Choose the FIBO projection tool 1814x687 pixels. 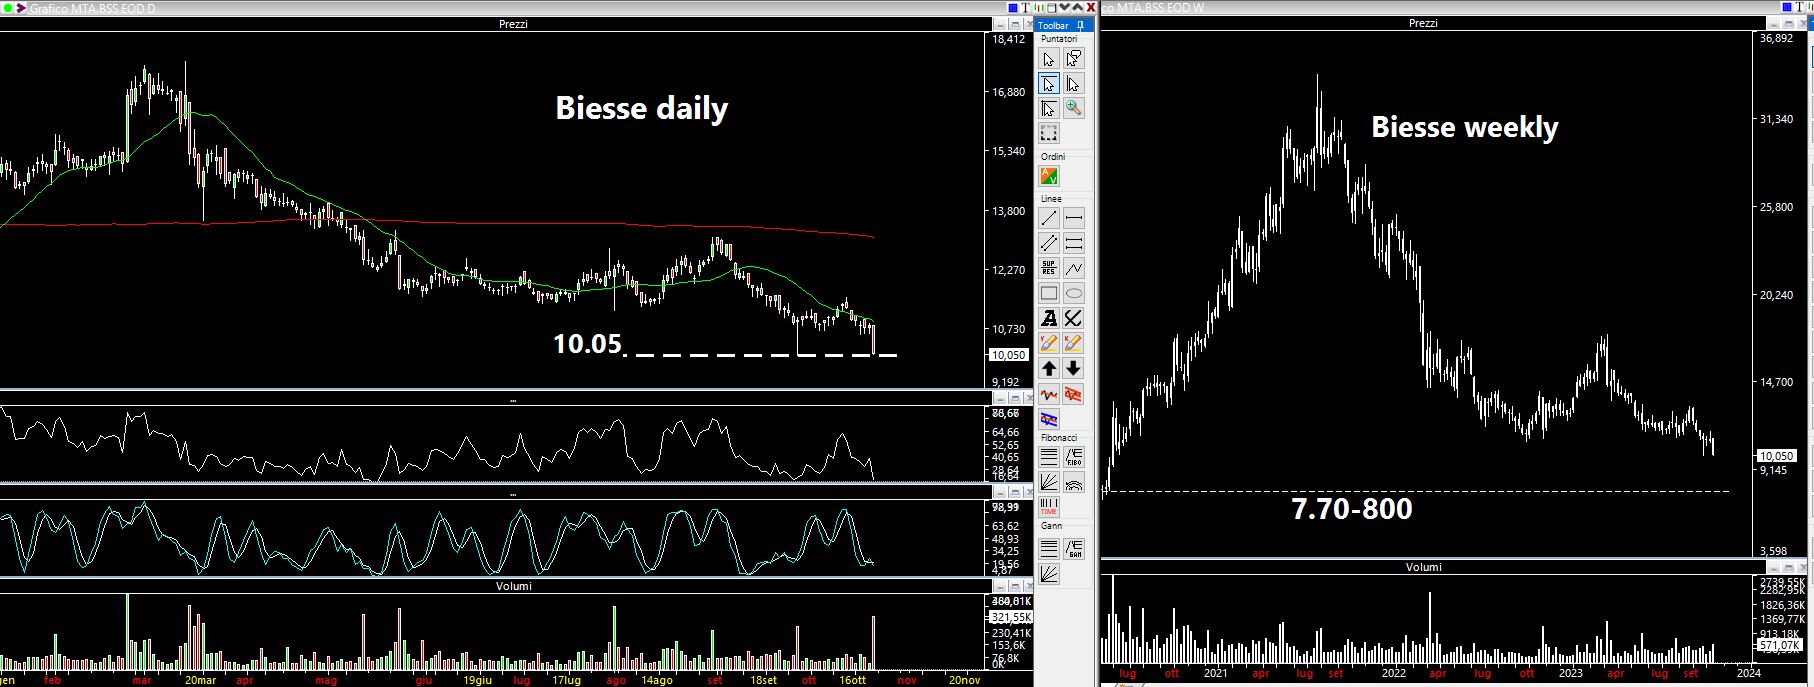pyautogui.click(x=1073, y=457)
